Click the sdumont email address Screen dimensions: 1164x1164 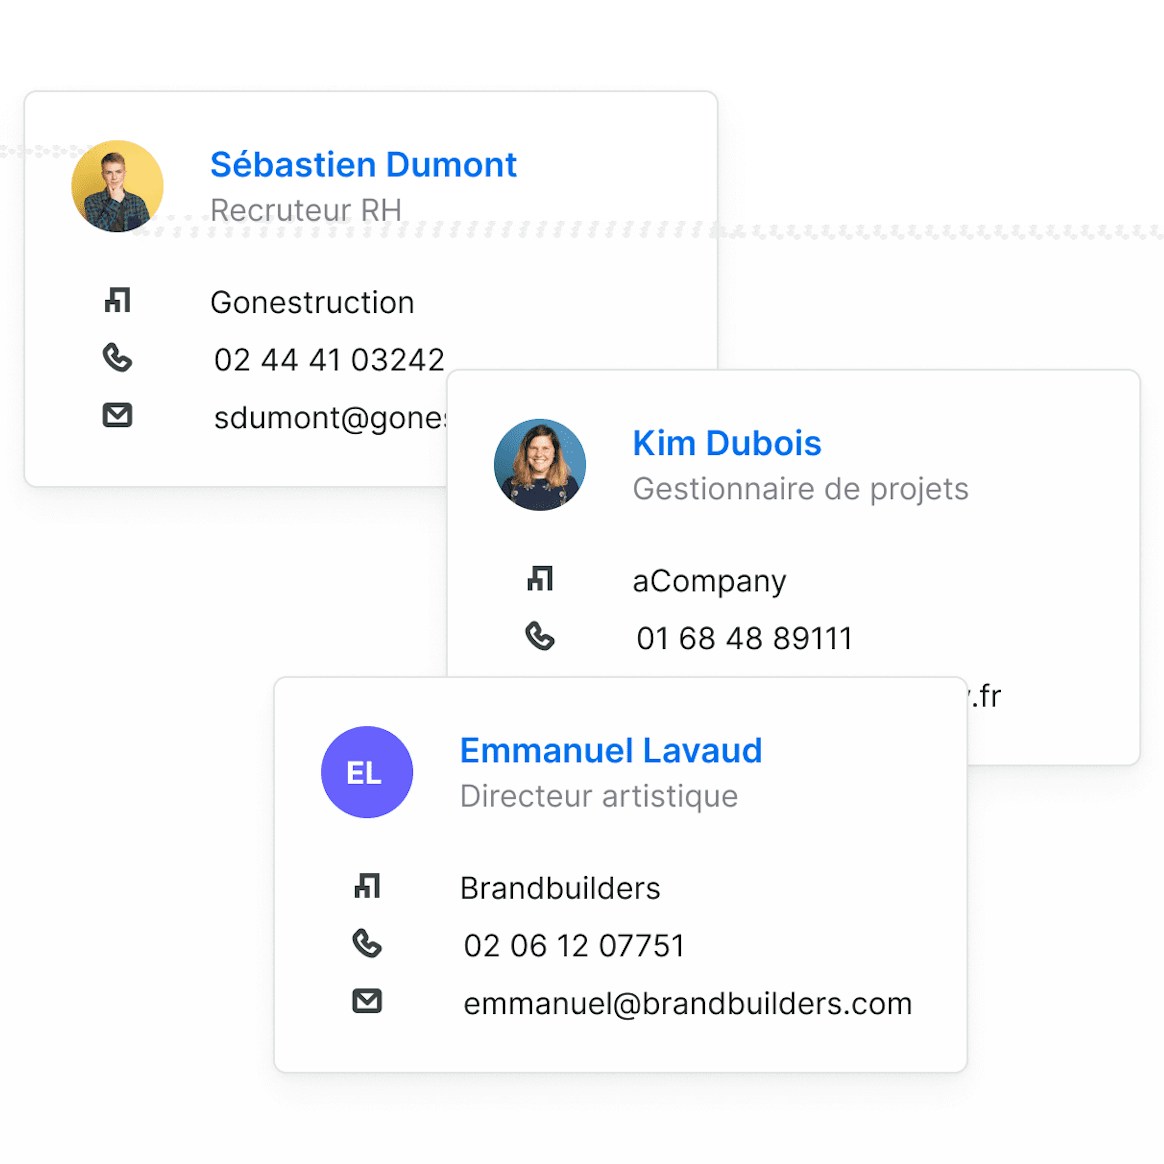(329, 418)
